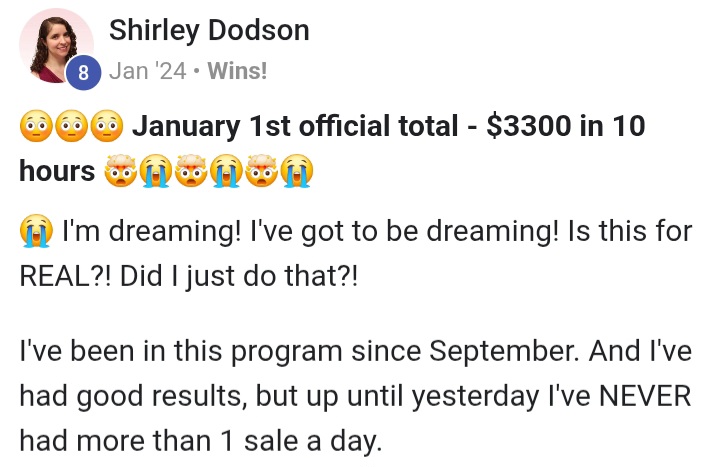Open Shirley Dodson's profile picture

pos(56,46)
